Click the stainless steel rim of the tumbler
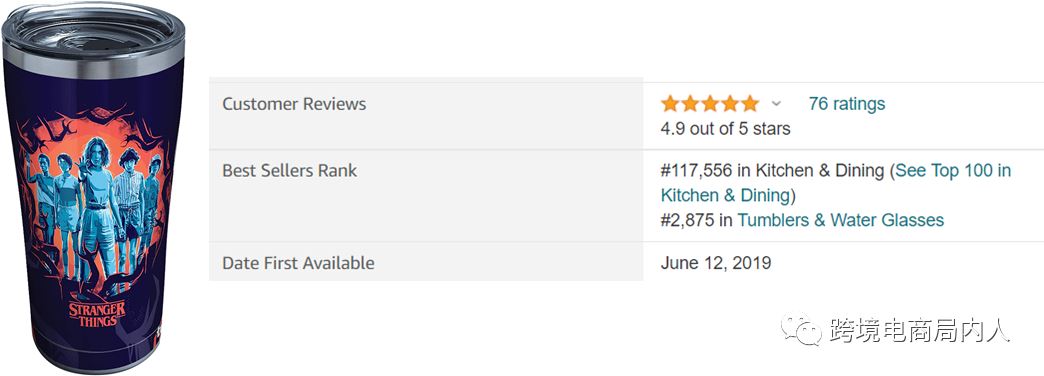Screen dimensions: 1044x376 pos(93,61)
